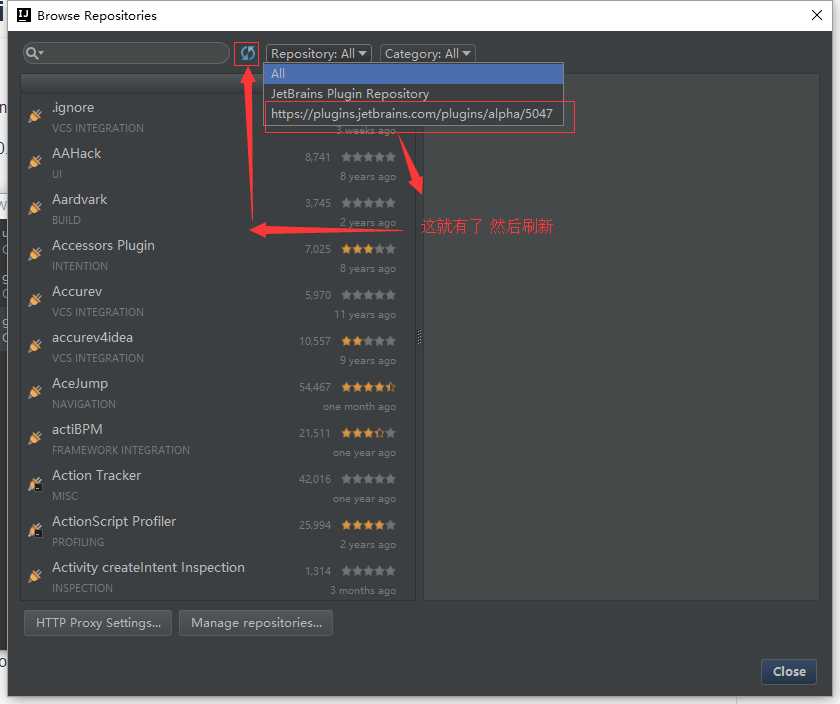Click the IntelliJ icon in title bar

24,15
